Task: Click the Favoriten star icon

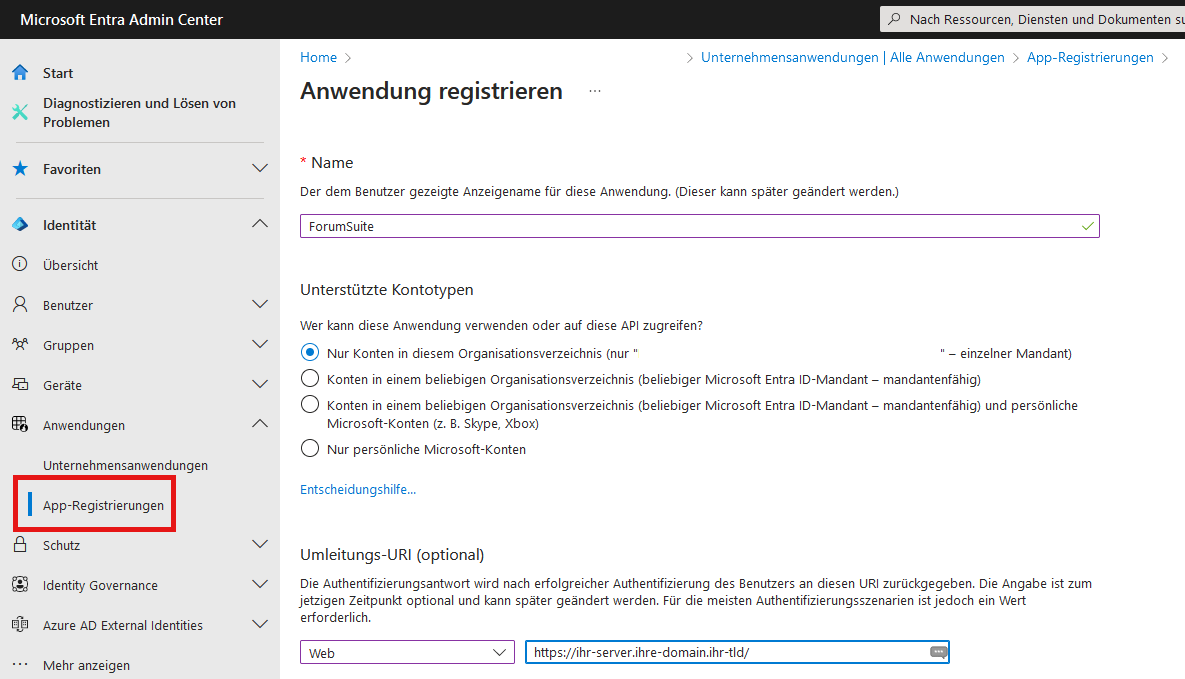Action: [20, 169]
